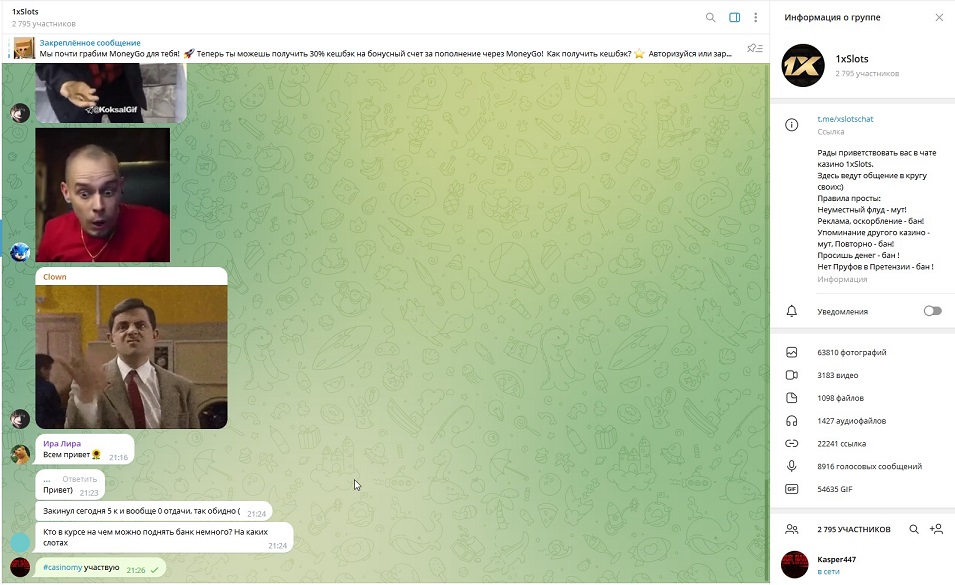Viewport: 955px width, 585px height.
Task: Open 22241 ссылка list
Action: [x=842, y=444]
